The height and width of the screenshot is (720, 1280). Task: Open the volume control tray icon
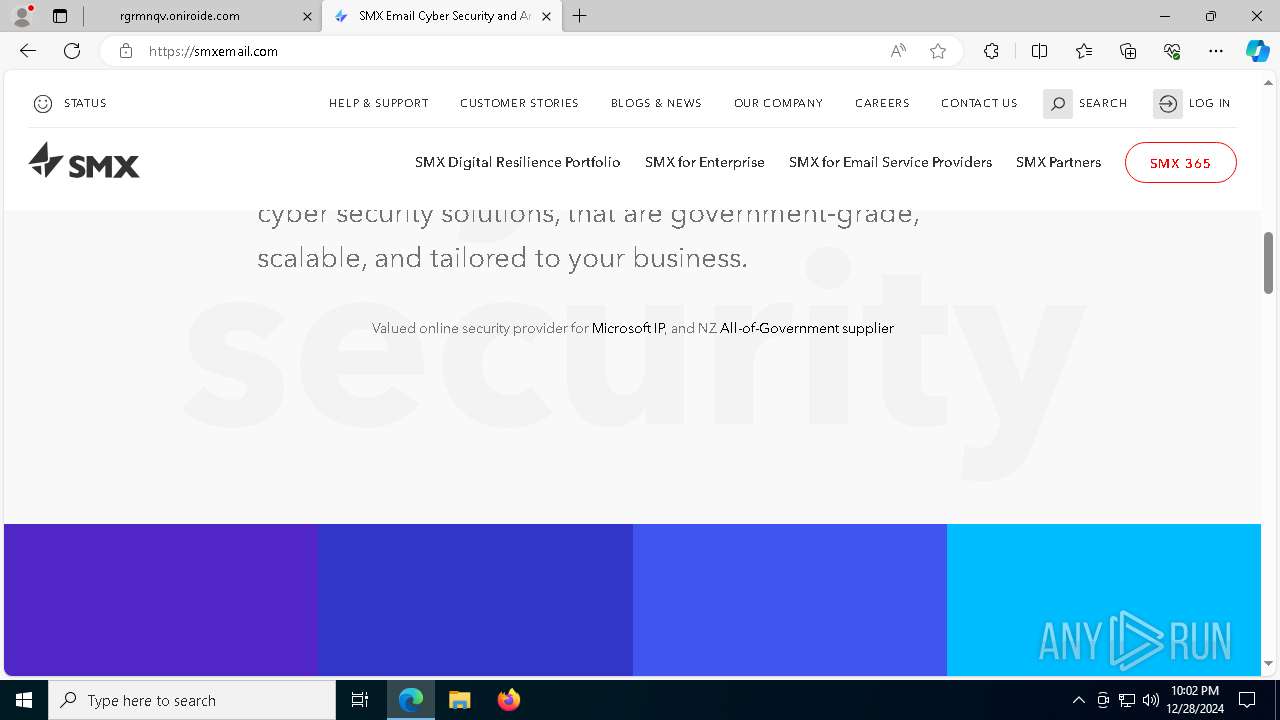tap(1150, 700)
